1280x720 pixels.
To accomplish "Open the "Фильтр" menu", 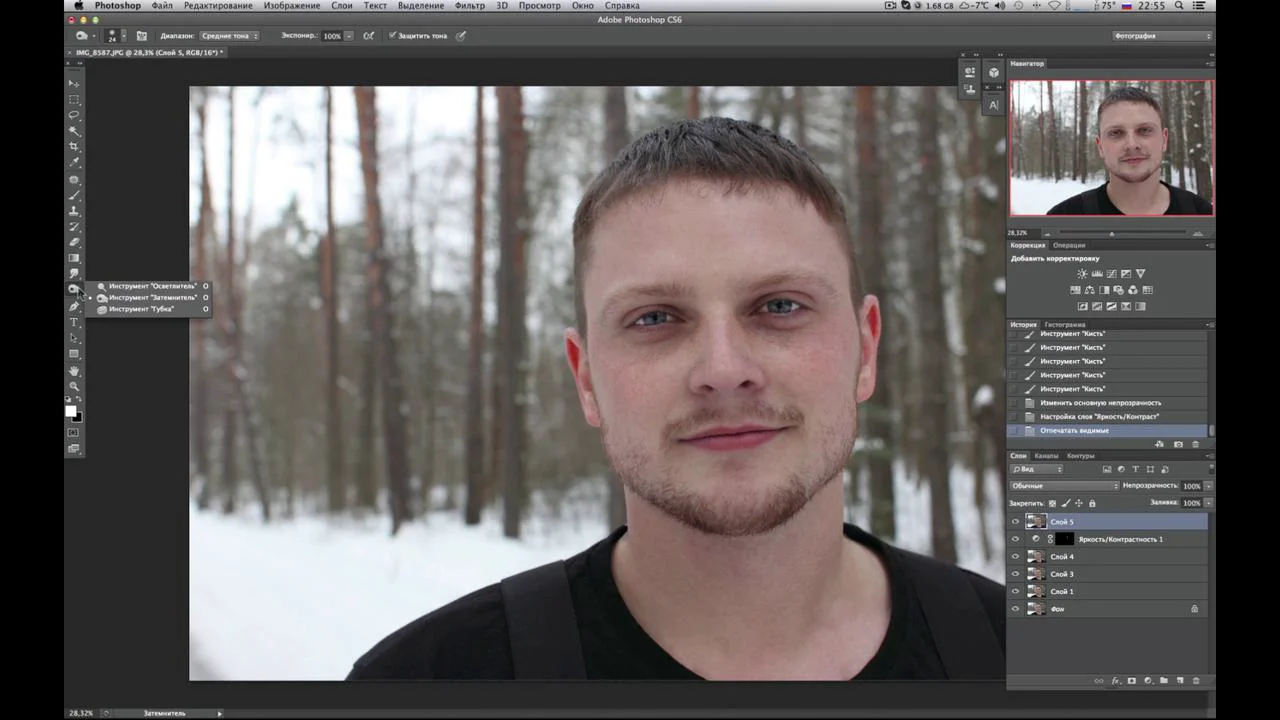I will coord(469,6).
